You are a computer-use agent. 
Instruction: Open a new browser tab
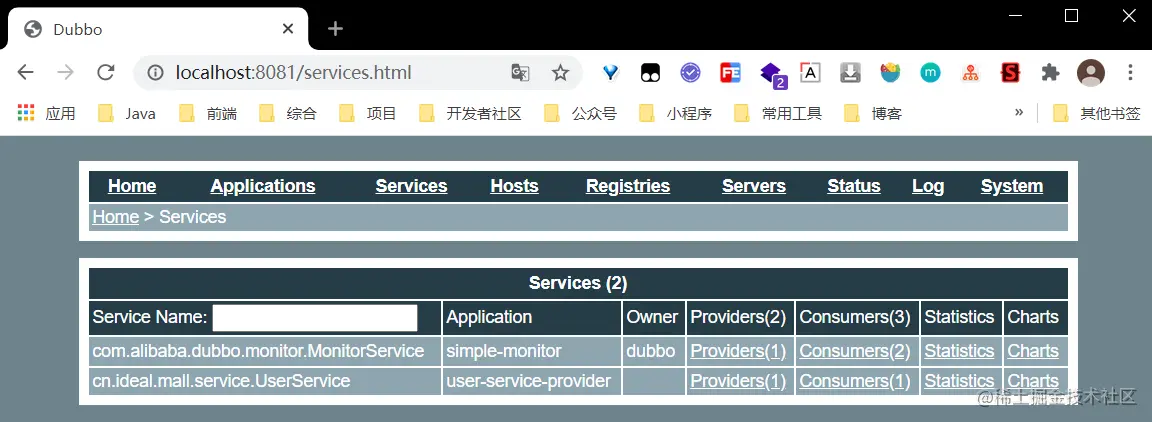[x=335, y=29]
